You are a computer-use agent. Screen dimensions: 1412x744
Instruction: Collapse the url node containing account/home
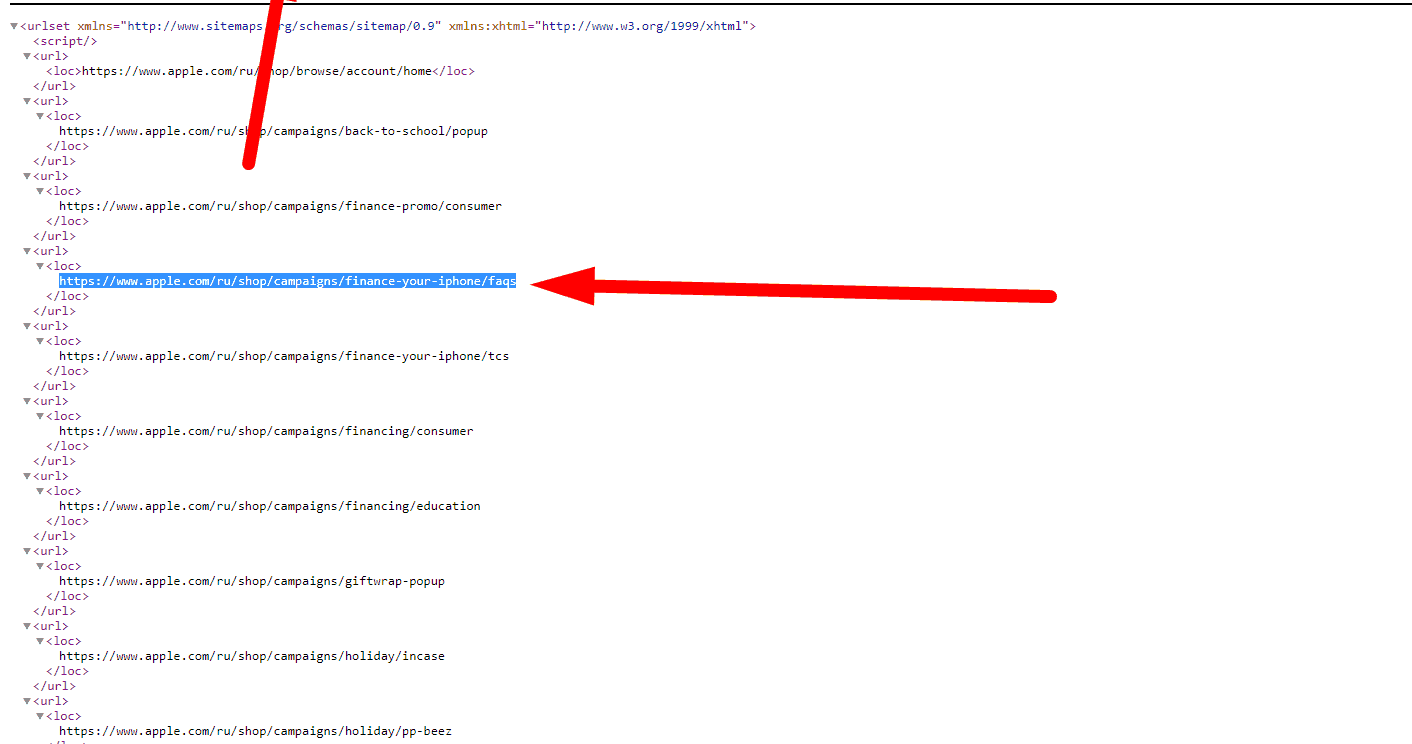(x=28, y=56)
